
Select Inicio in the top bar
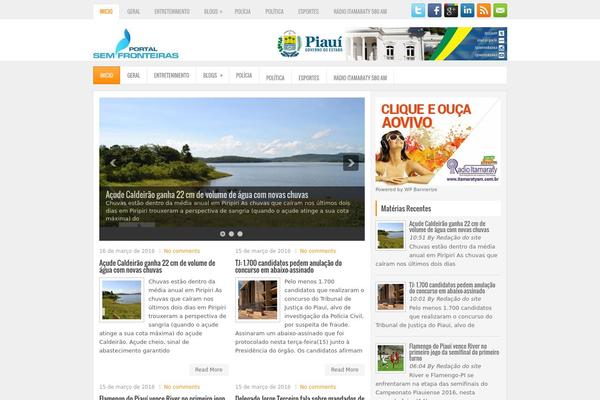[x=106, y=11]
